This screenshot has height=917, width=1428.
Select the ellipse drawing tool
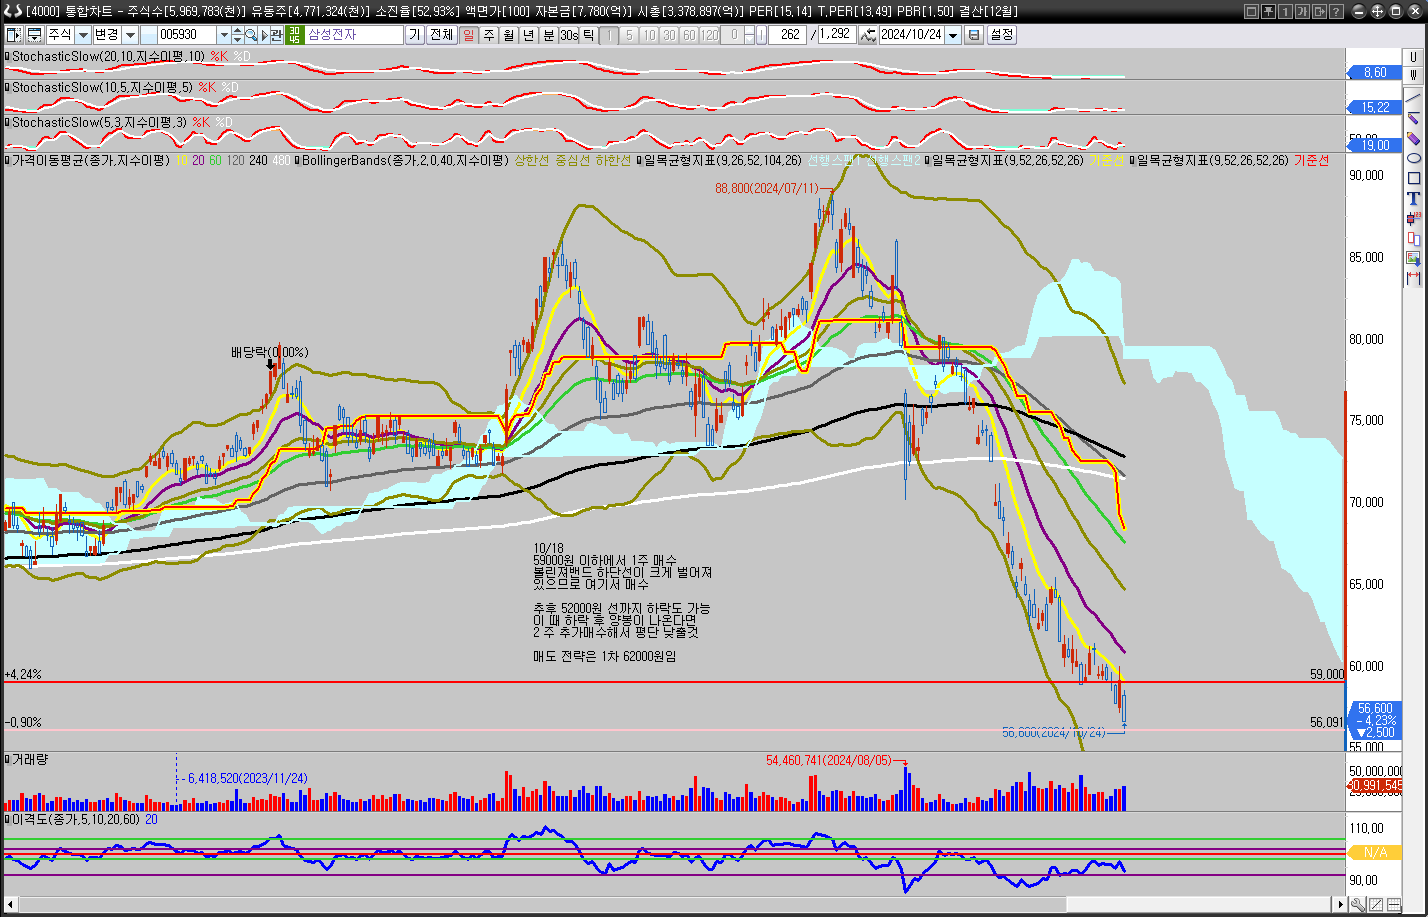pos(1413,159)
